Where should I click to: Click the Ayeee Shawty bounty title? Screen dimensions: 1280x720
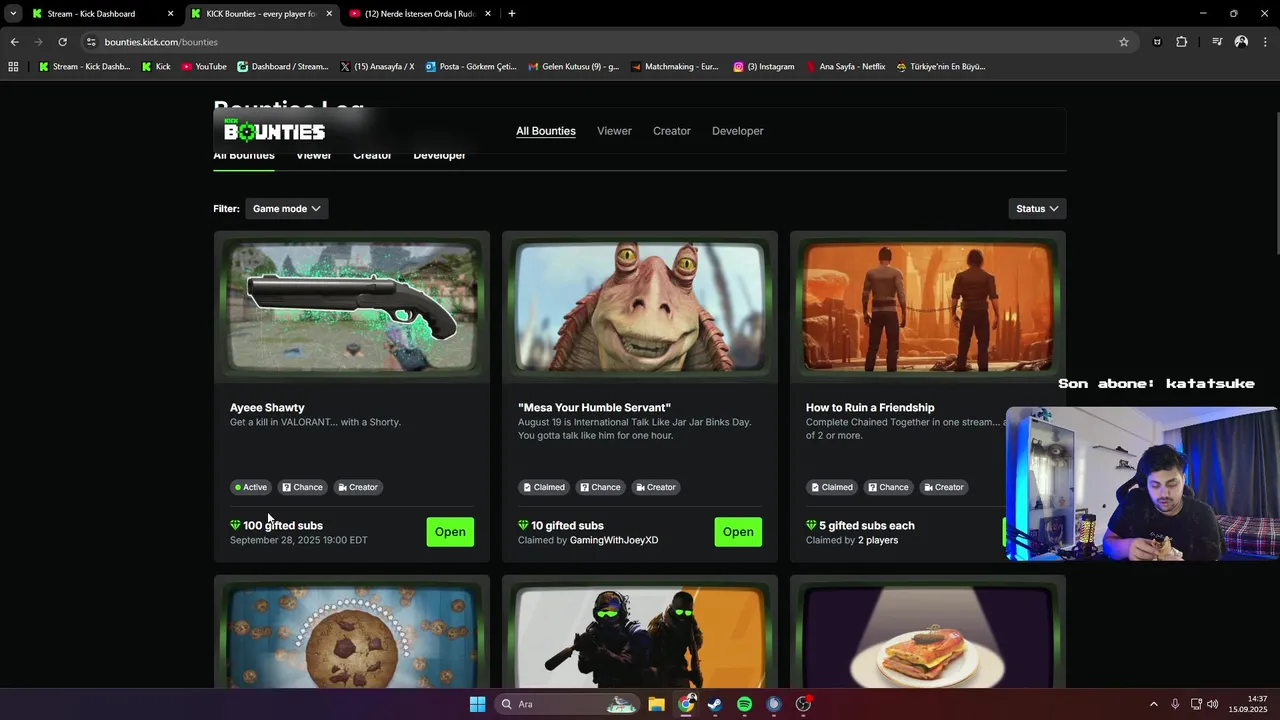click(267, 407)
